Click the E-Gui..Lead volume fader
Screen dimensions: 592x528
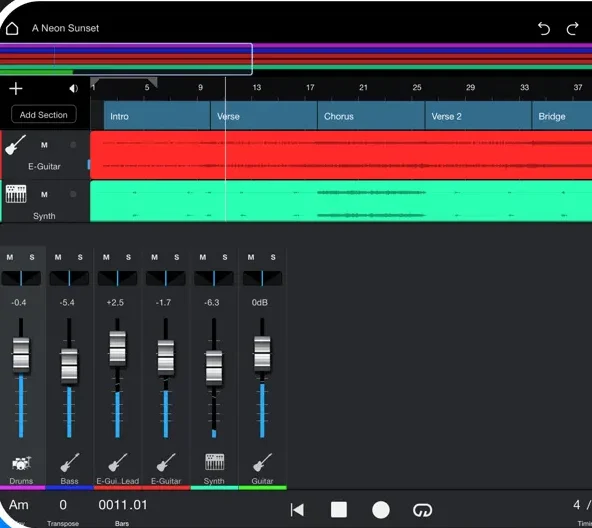click(x=117, y=348)
